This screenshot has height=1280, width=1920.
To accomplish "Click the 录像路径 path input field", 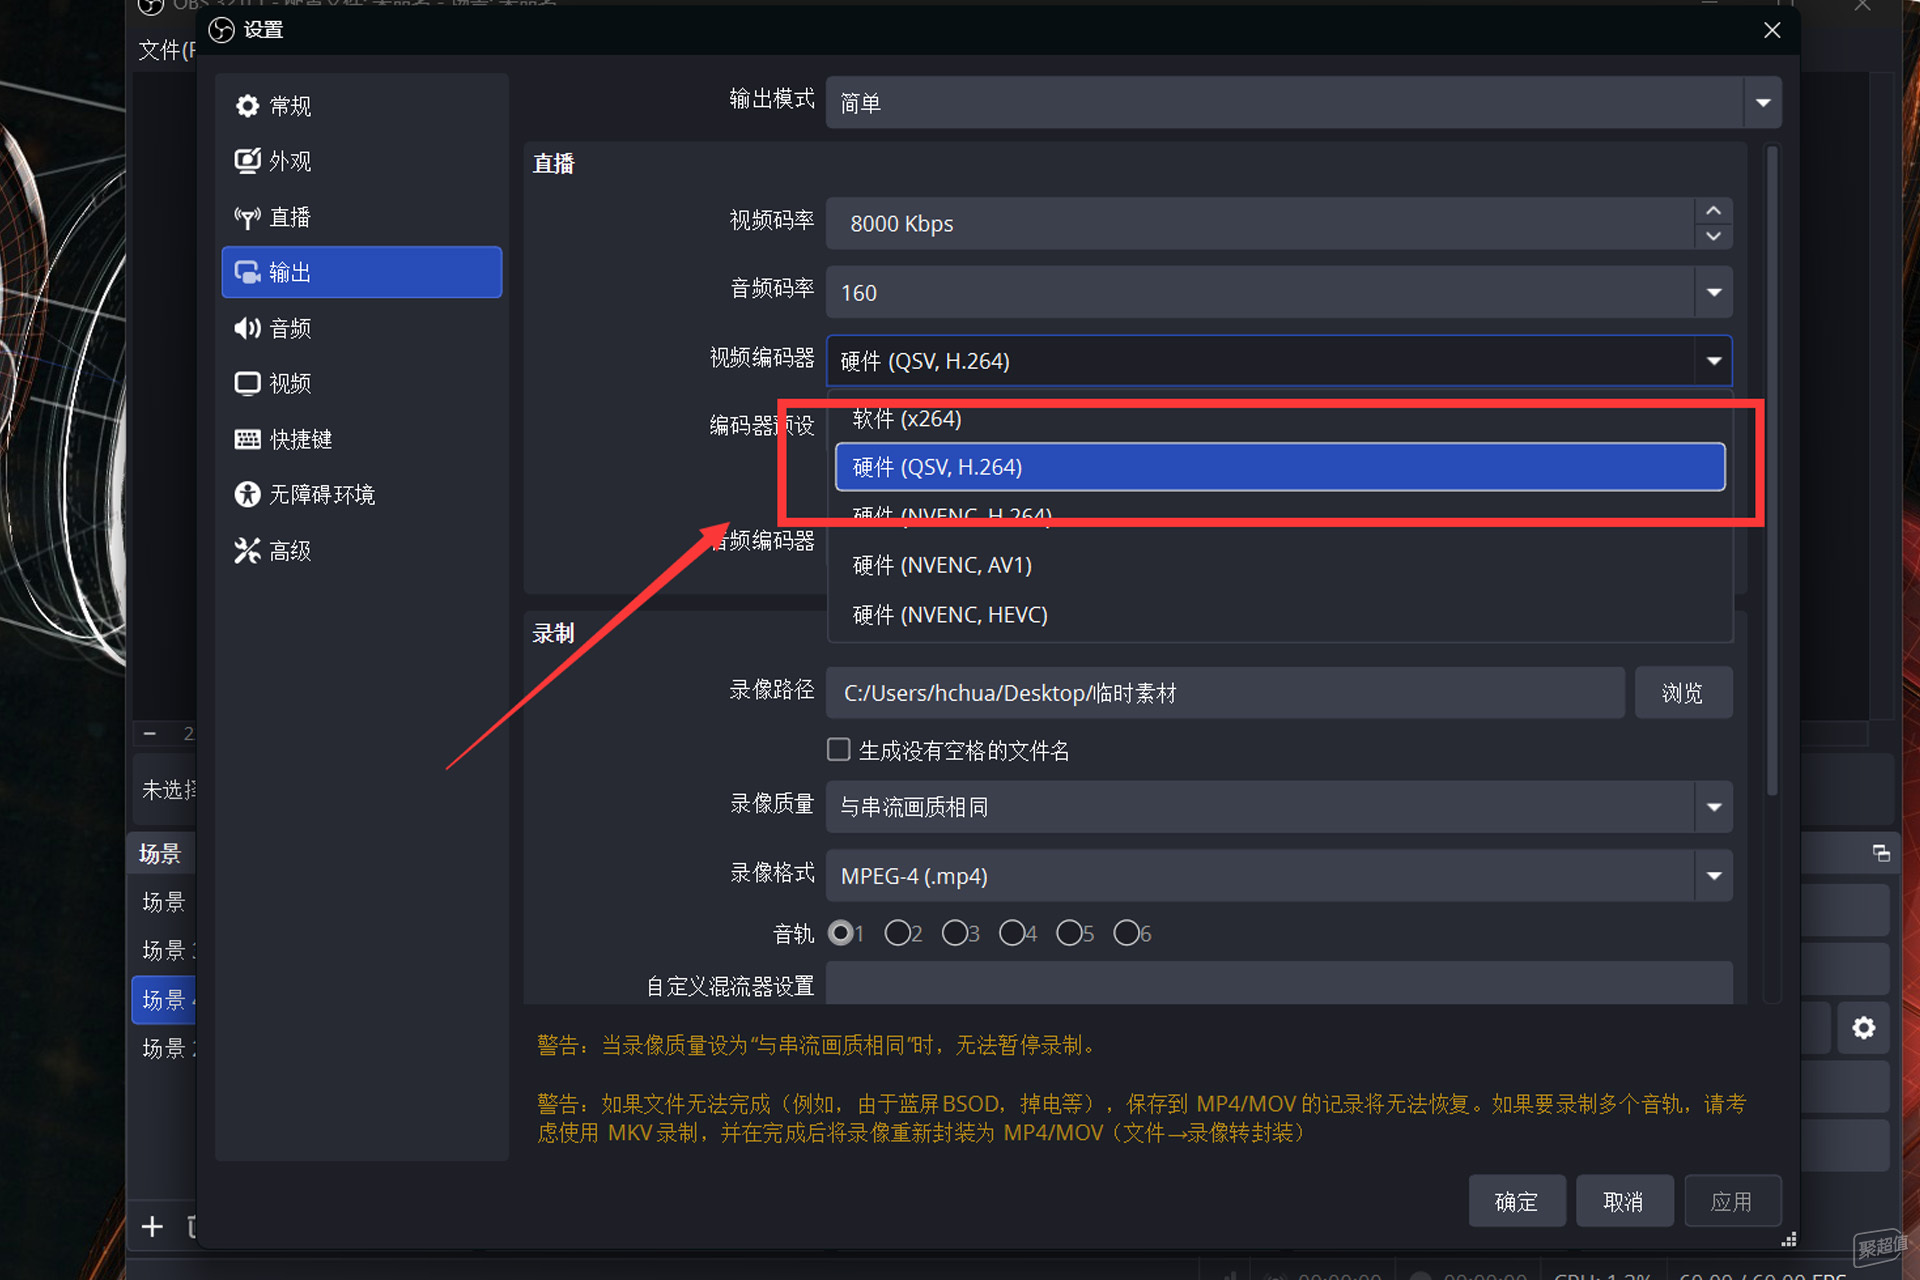I will [x=1224, y=693].
